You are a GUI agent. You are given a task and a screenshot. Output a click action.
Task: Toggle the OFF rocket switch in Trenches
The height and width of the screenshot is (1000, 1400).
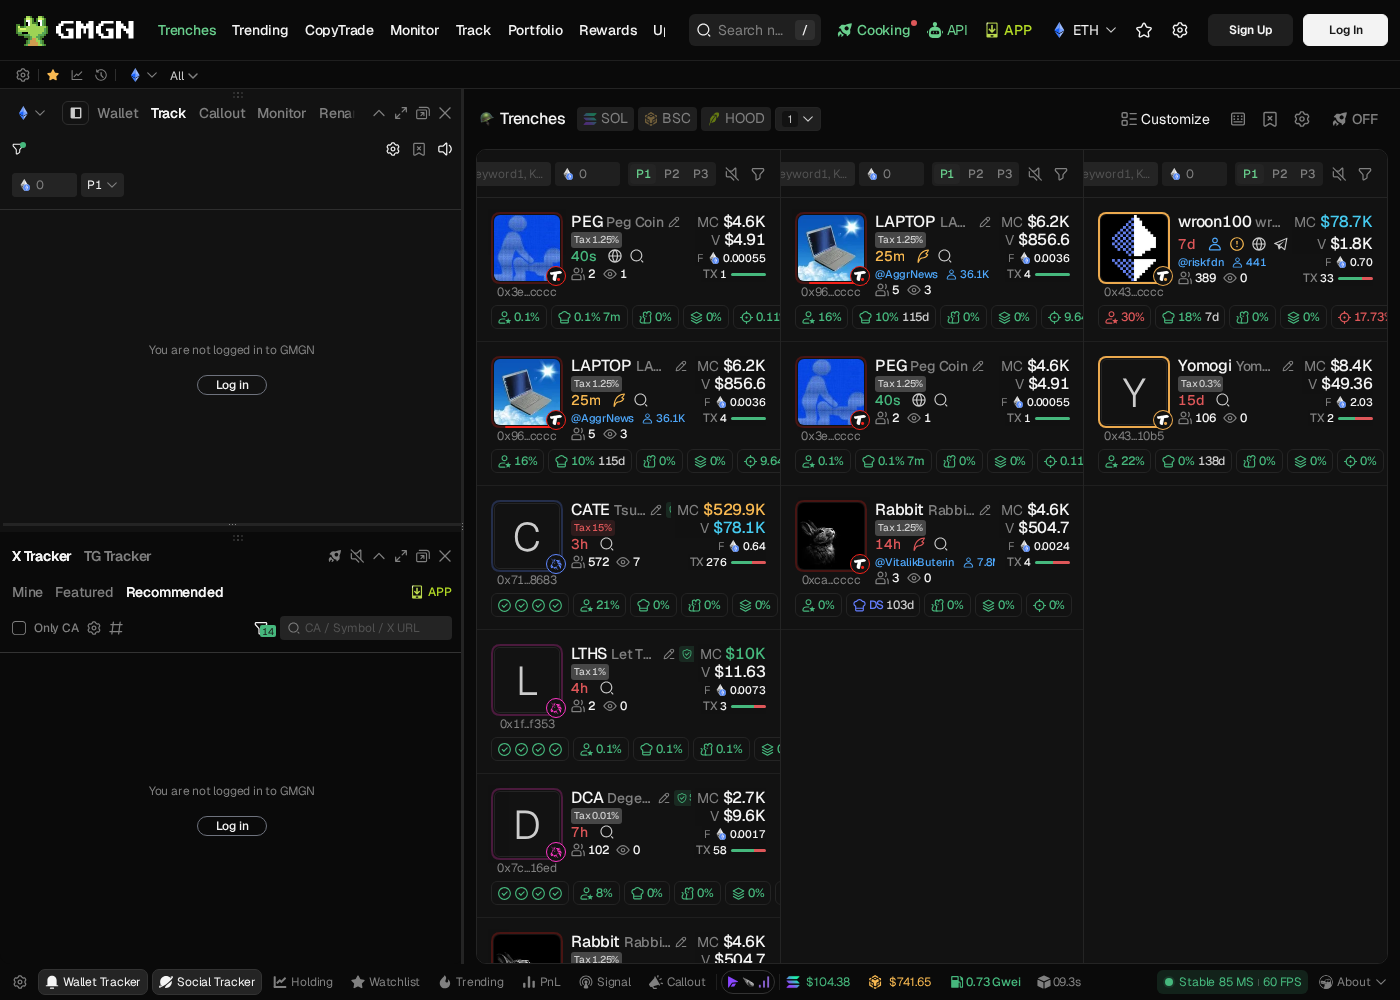point(1354,119)
